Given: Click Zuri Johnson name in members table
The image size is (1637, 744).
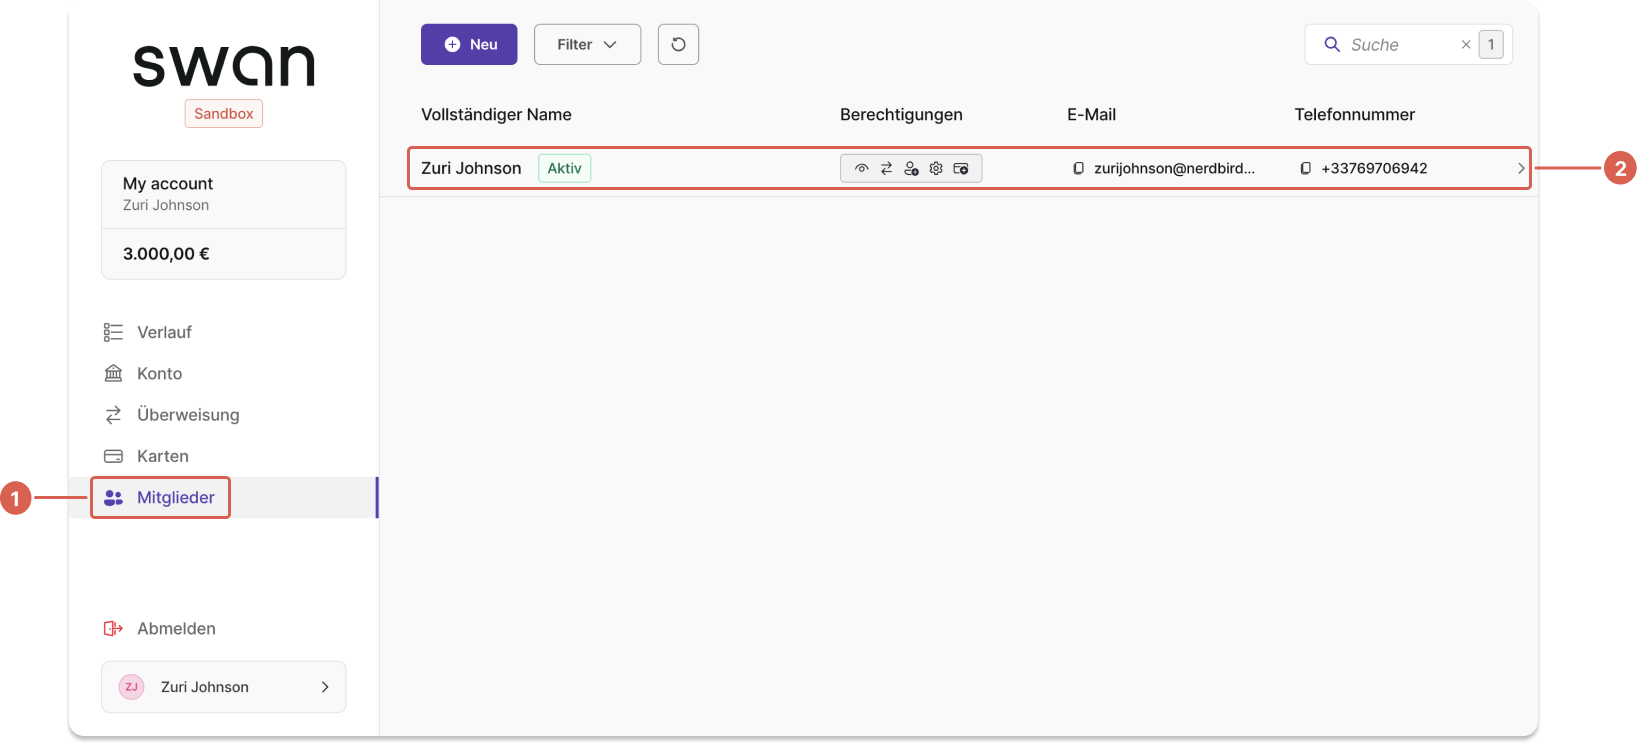Looking at the screenshot, I should tap(471, 168).
